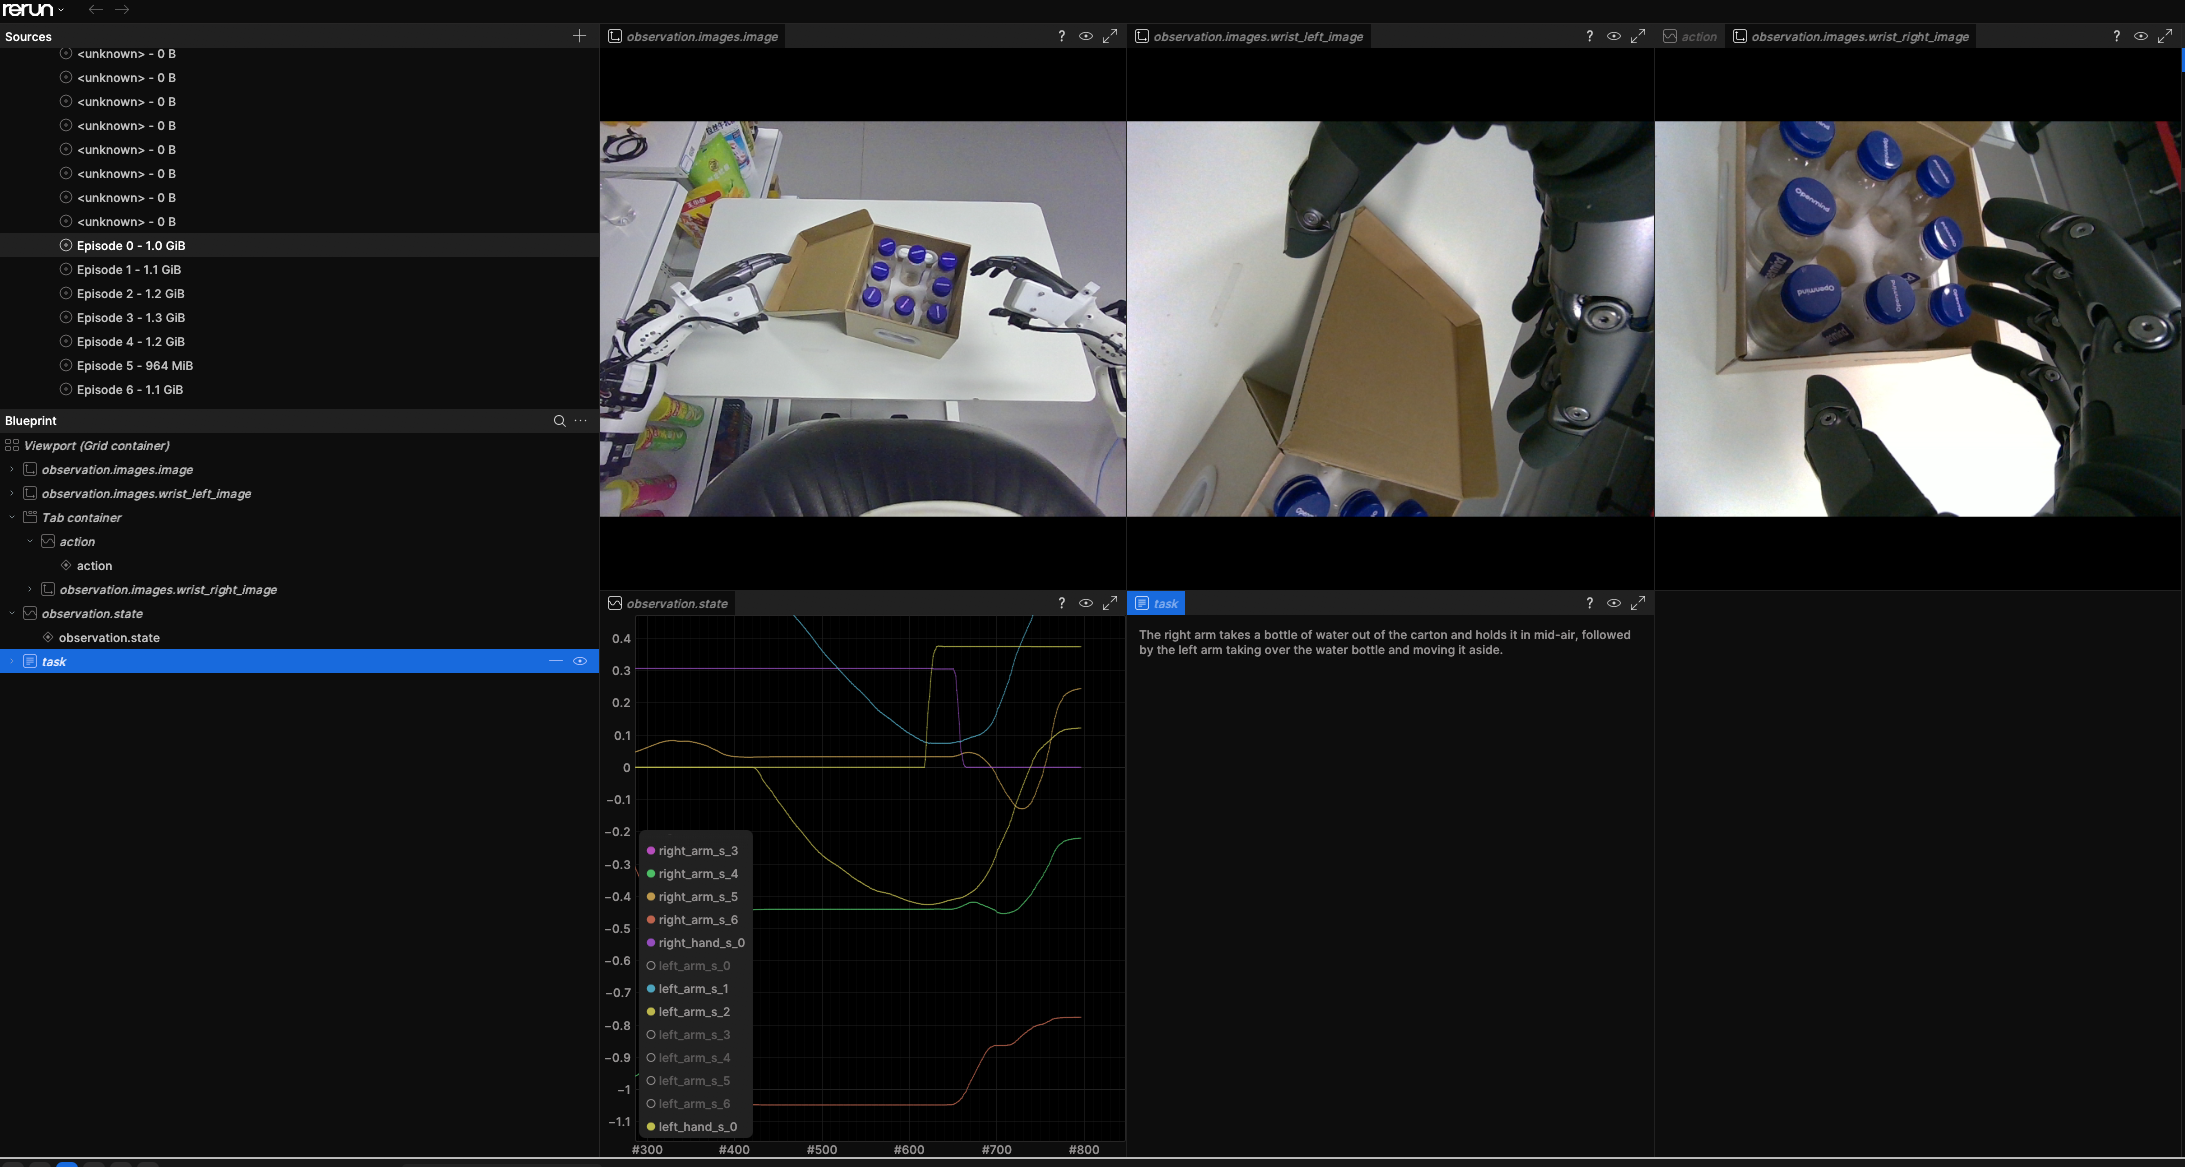Open Episode 1 - 1.1 GiB source
This screenshot has height=1167, width=2185.
(x=299, y=269)
